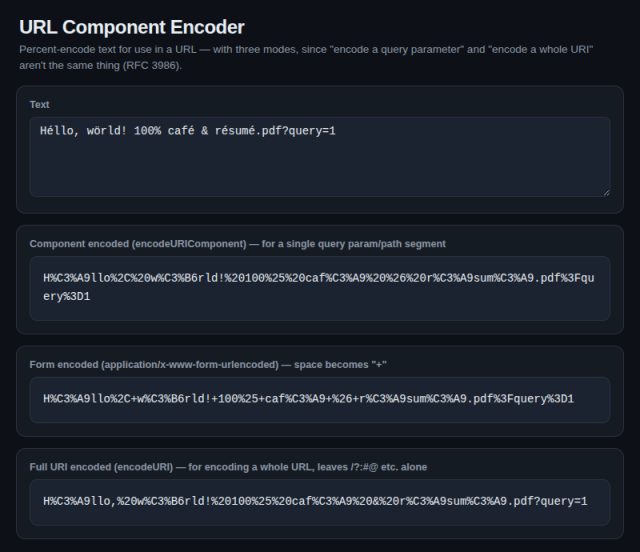Screen dimensions: 640x552
Task: Click the Full URI encoded output string
Action: click(315, 501)
